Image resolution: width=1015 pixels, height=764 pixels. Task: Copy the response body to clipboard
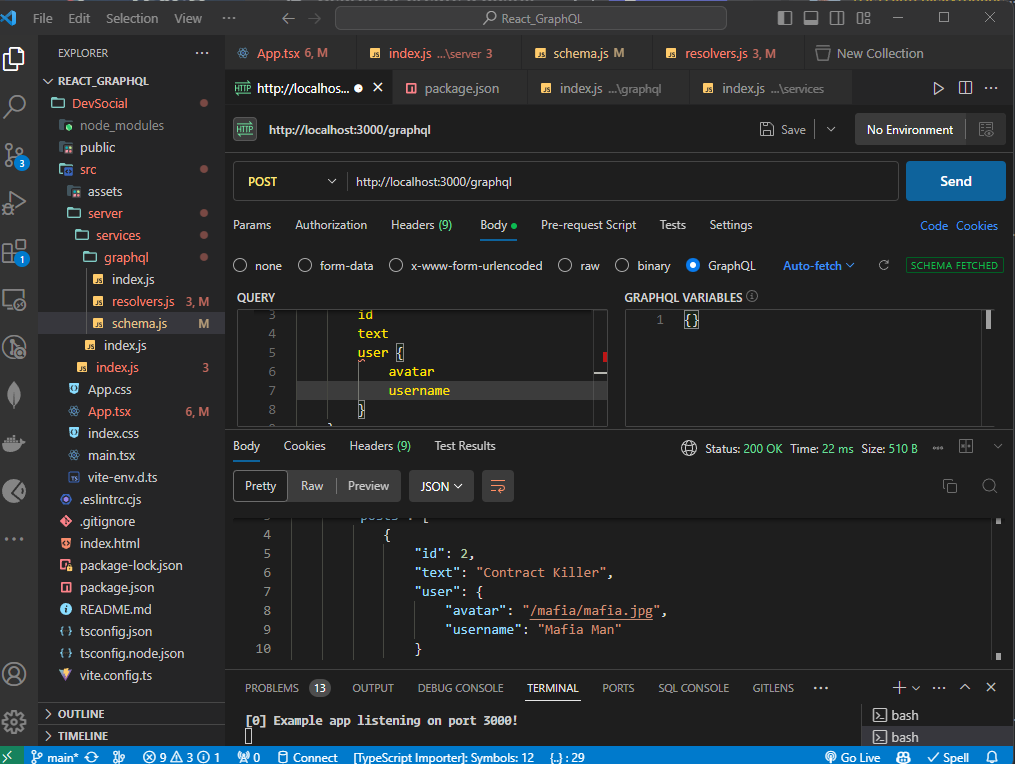tap(950, 486)
